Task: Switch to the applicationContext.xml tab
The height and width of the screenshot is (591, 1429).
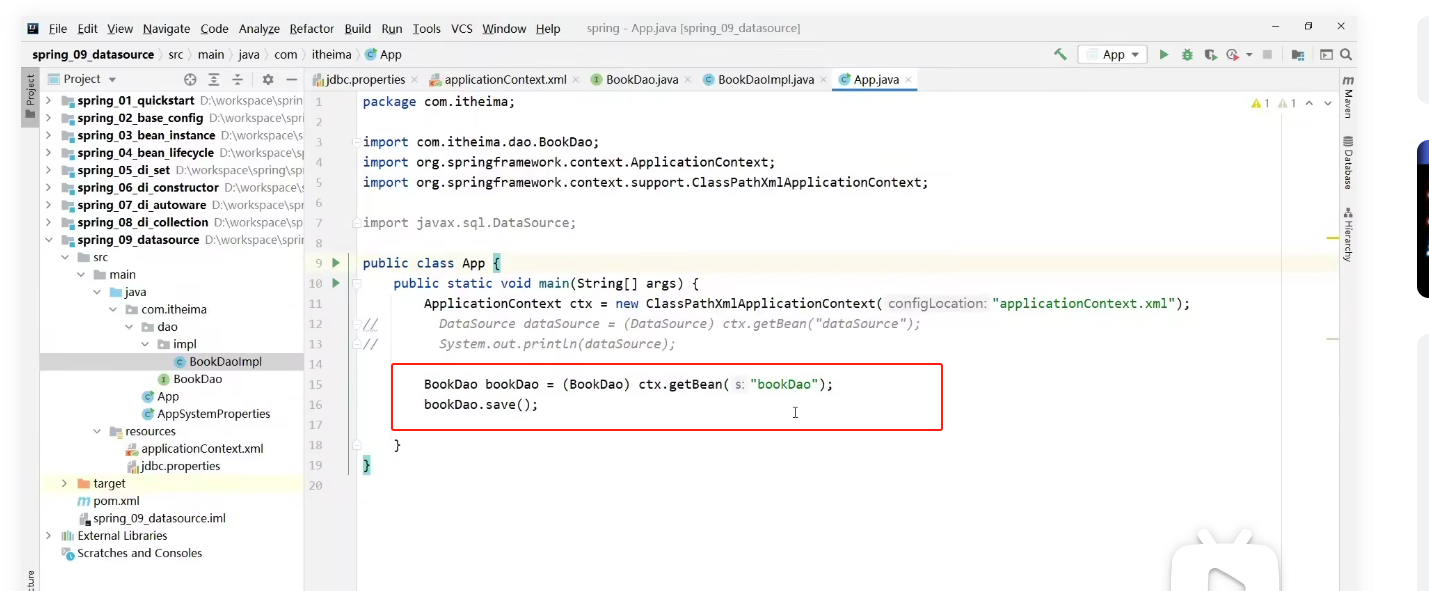Action: (x=497, y=80)
